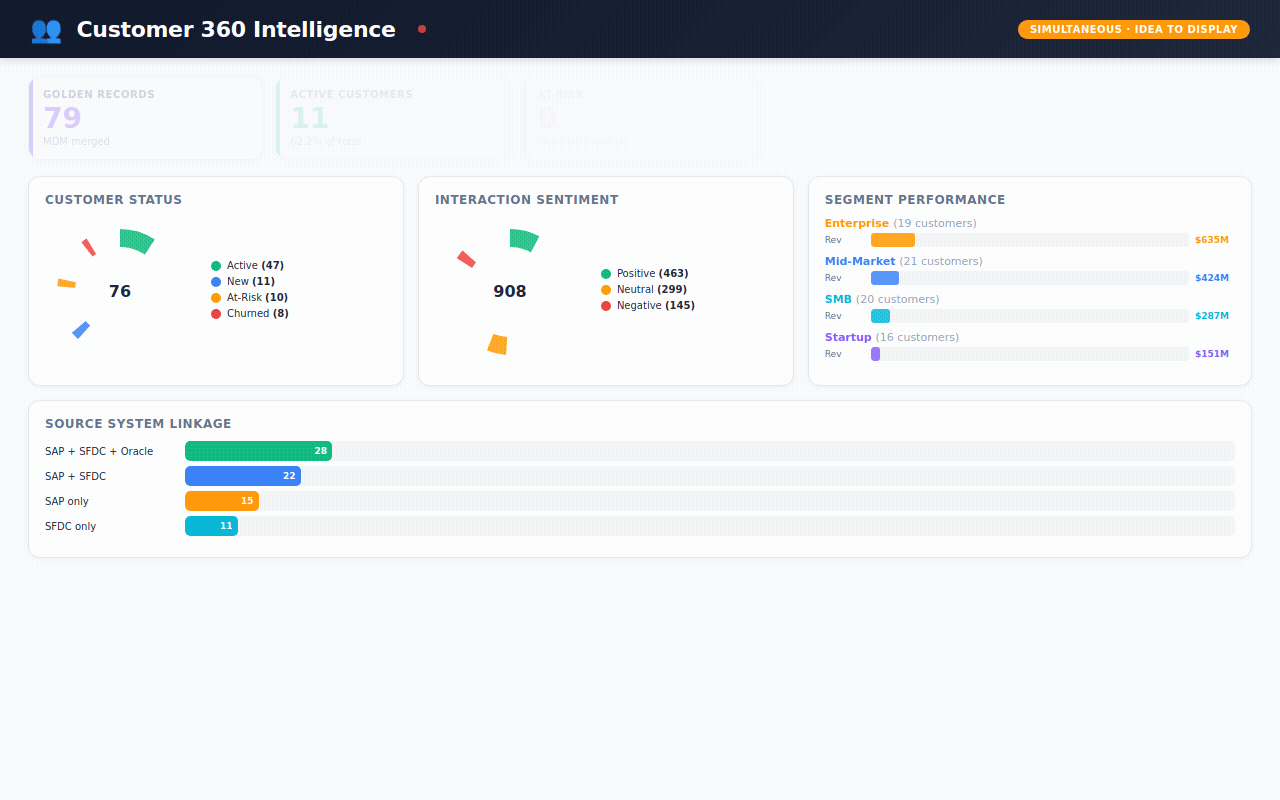
Task: Open the Golden Records KPI card
Action: click(146, 118)
